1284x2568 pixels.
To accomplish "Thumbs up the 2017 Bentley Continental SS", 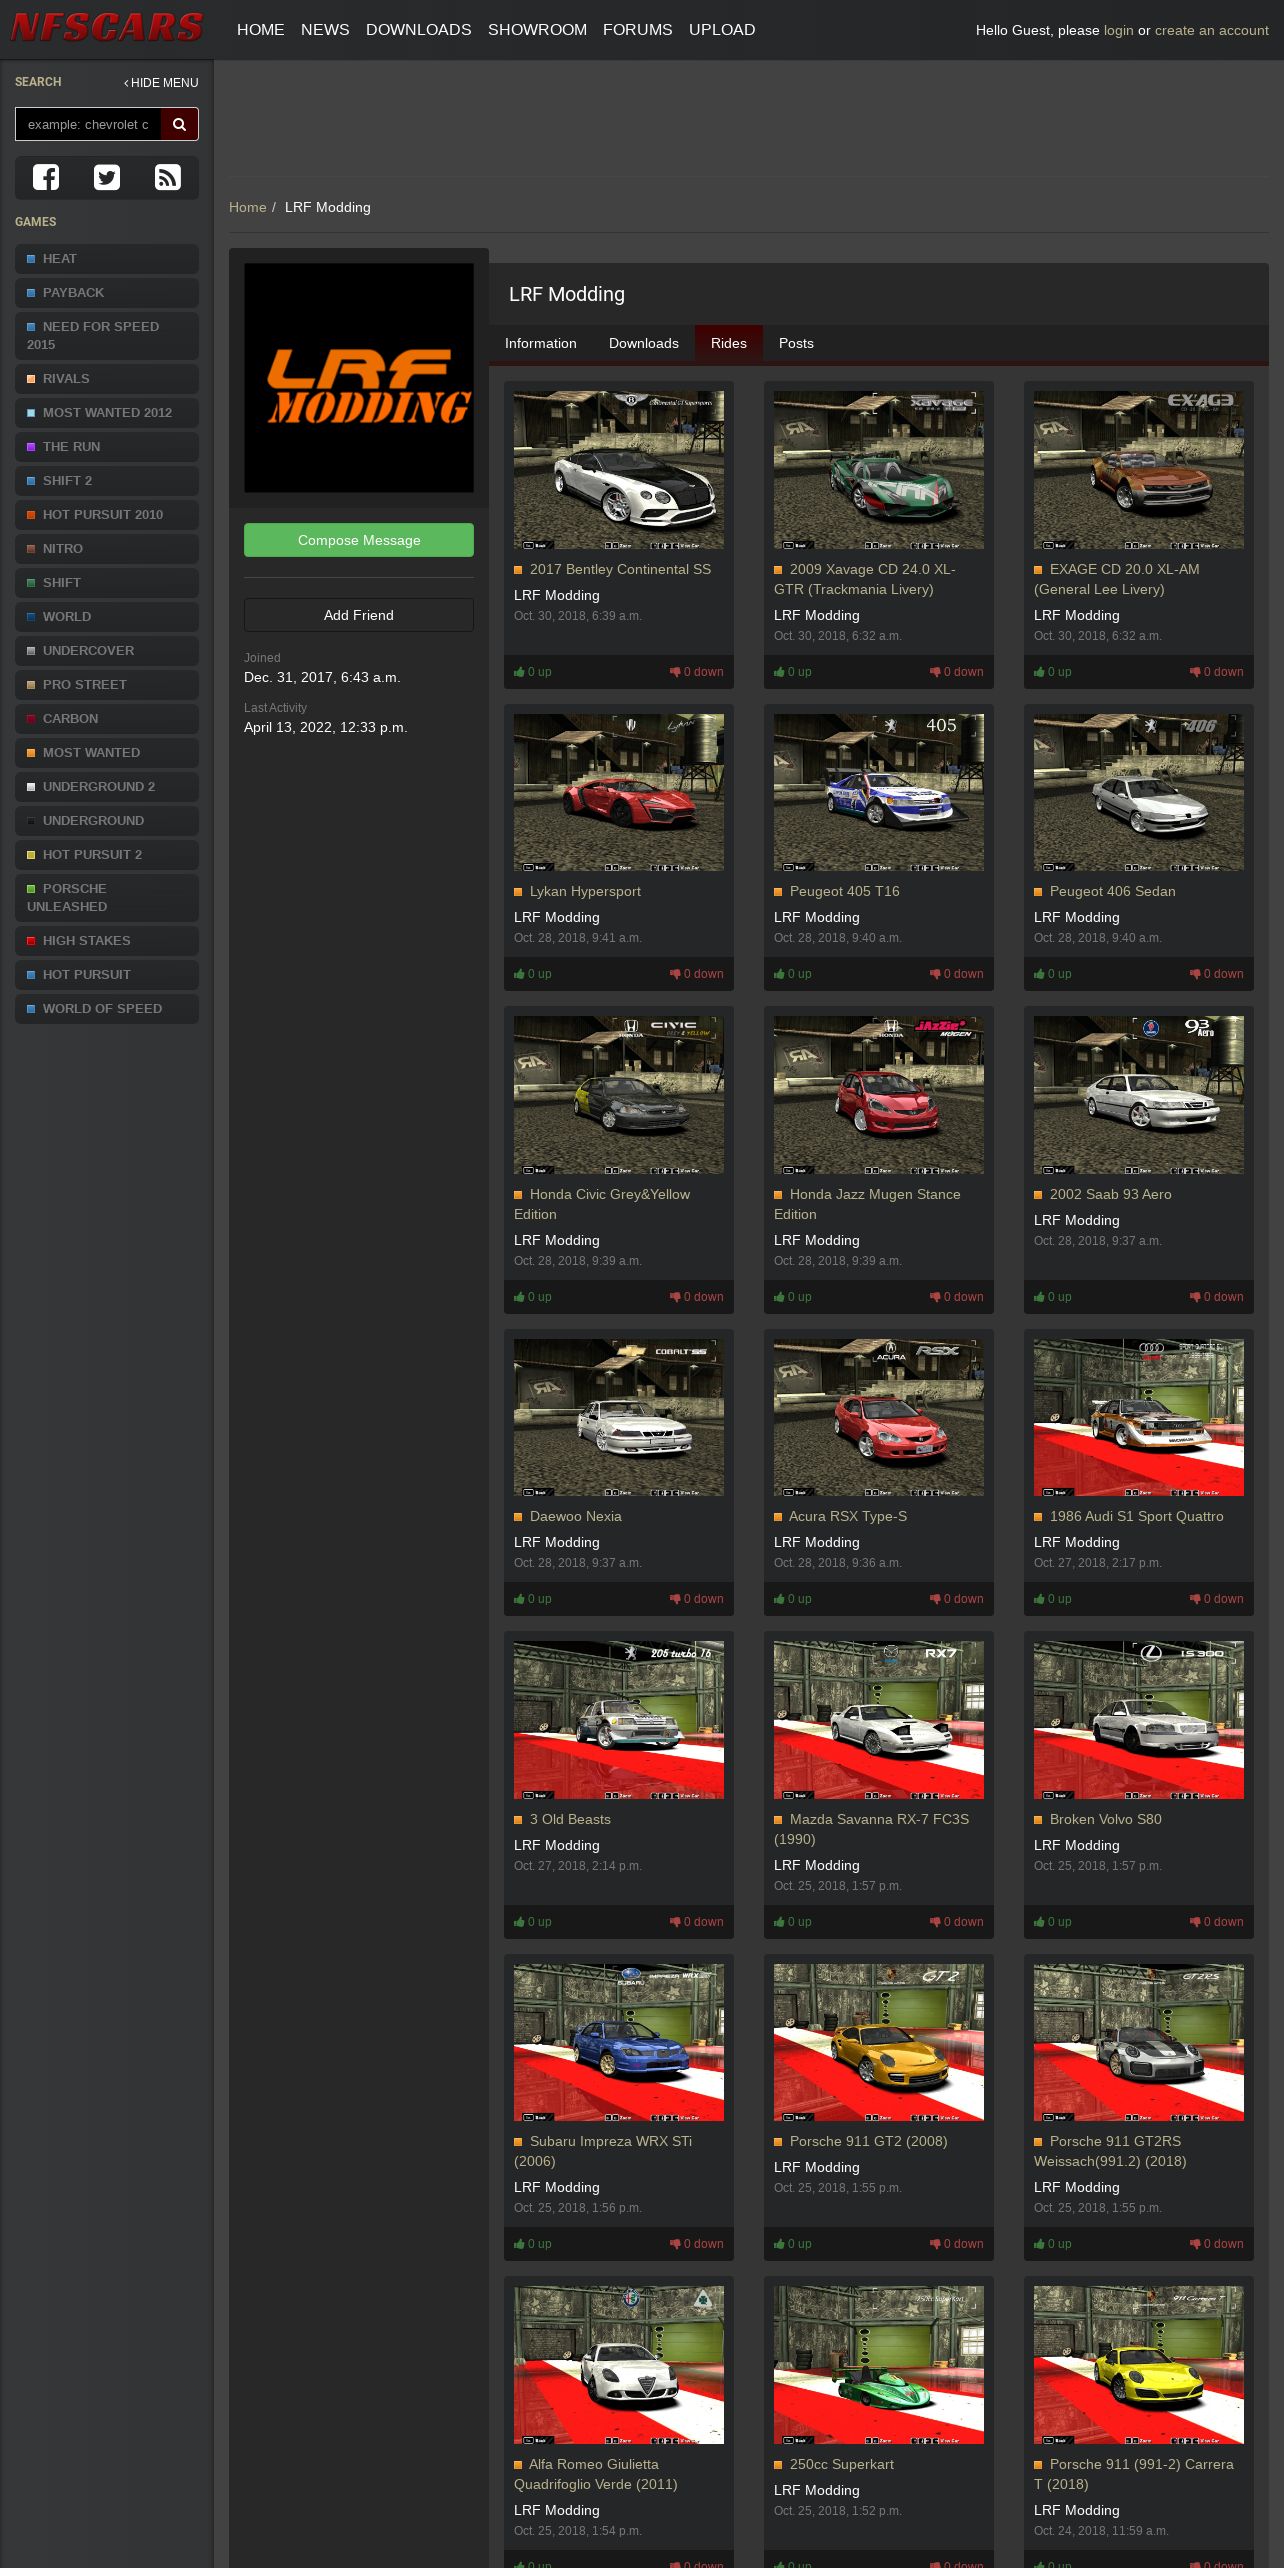I will pos(533,672).
